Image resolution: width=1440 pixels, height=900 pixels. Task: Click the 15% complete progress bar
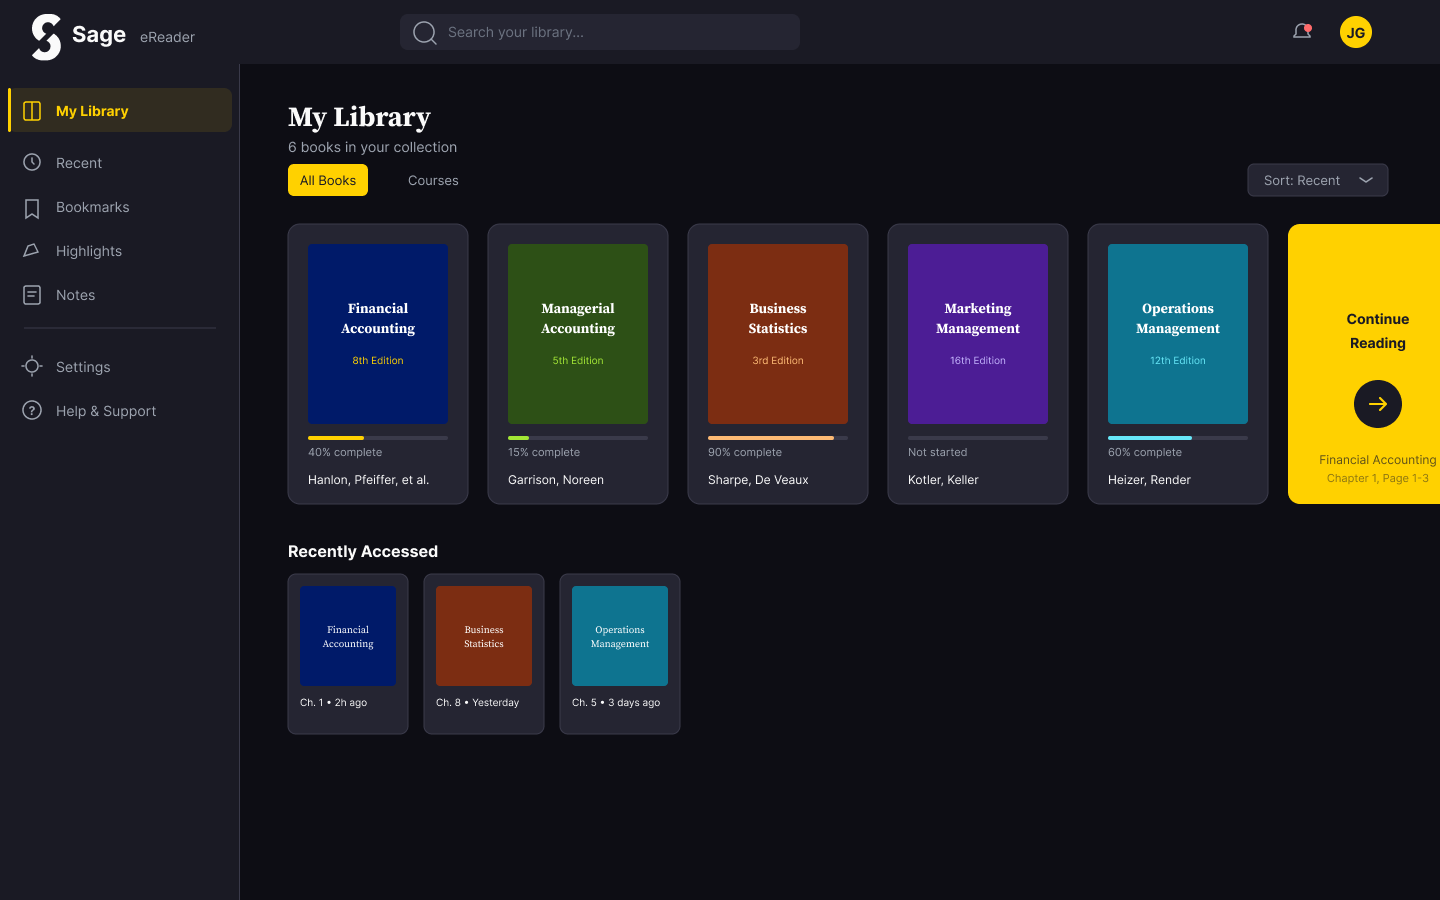[x=578, y=438]
